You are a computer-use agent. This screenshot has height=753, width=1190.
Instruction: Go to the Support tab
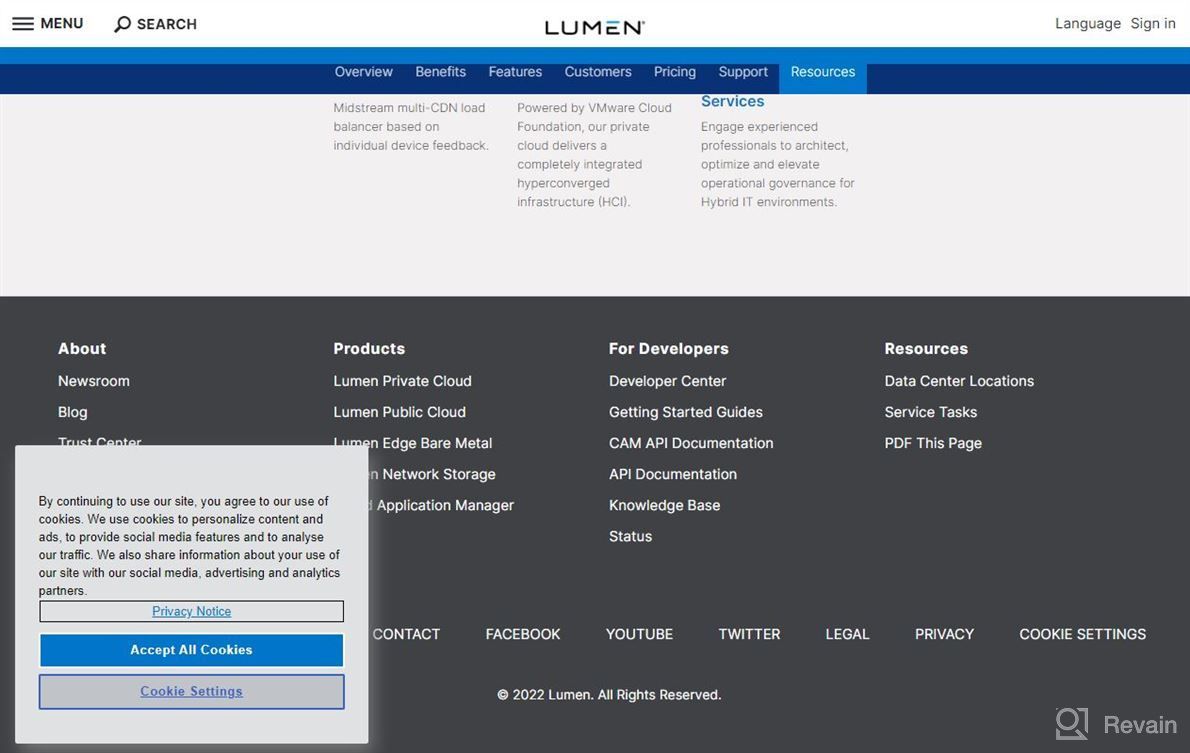point(743,72)
